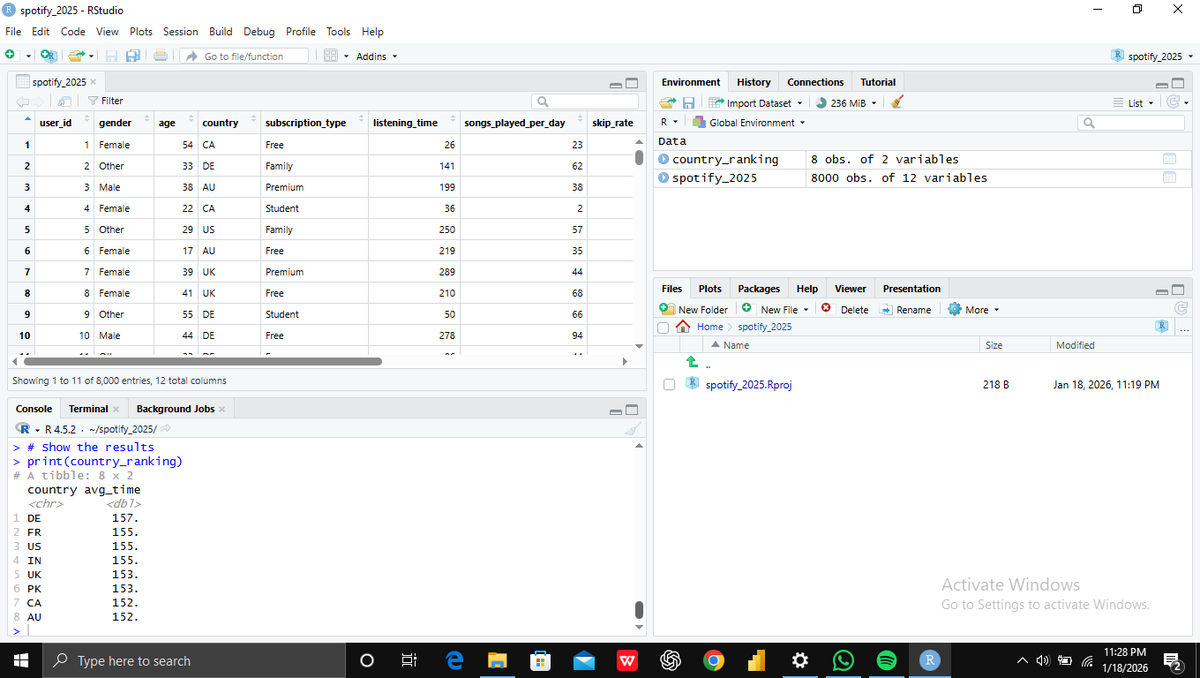Click the workspace panes grid icon
This screenshot has height=678, width=1200.
(x=330, y=56)
